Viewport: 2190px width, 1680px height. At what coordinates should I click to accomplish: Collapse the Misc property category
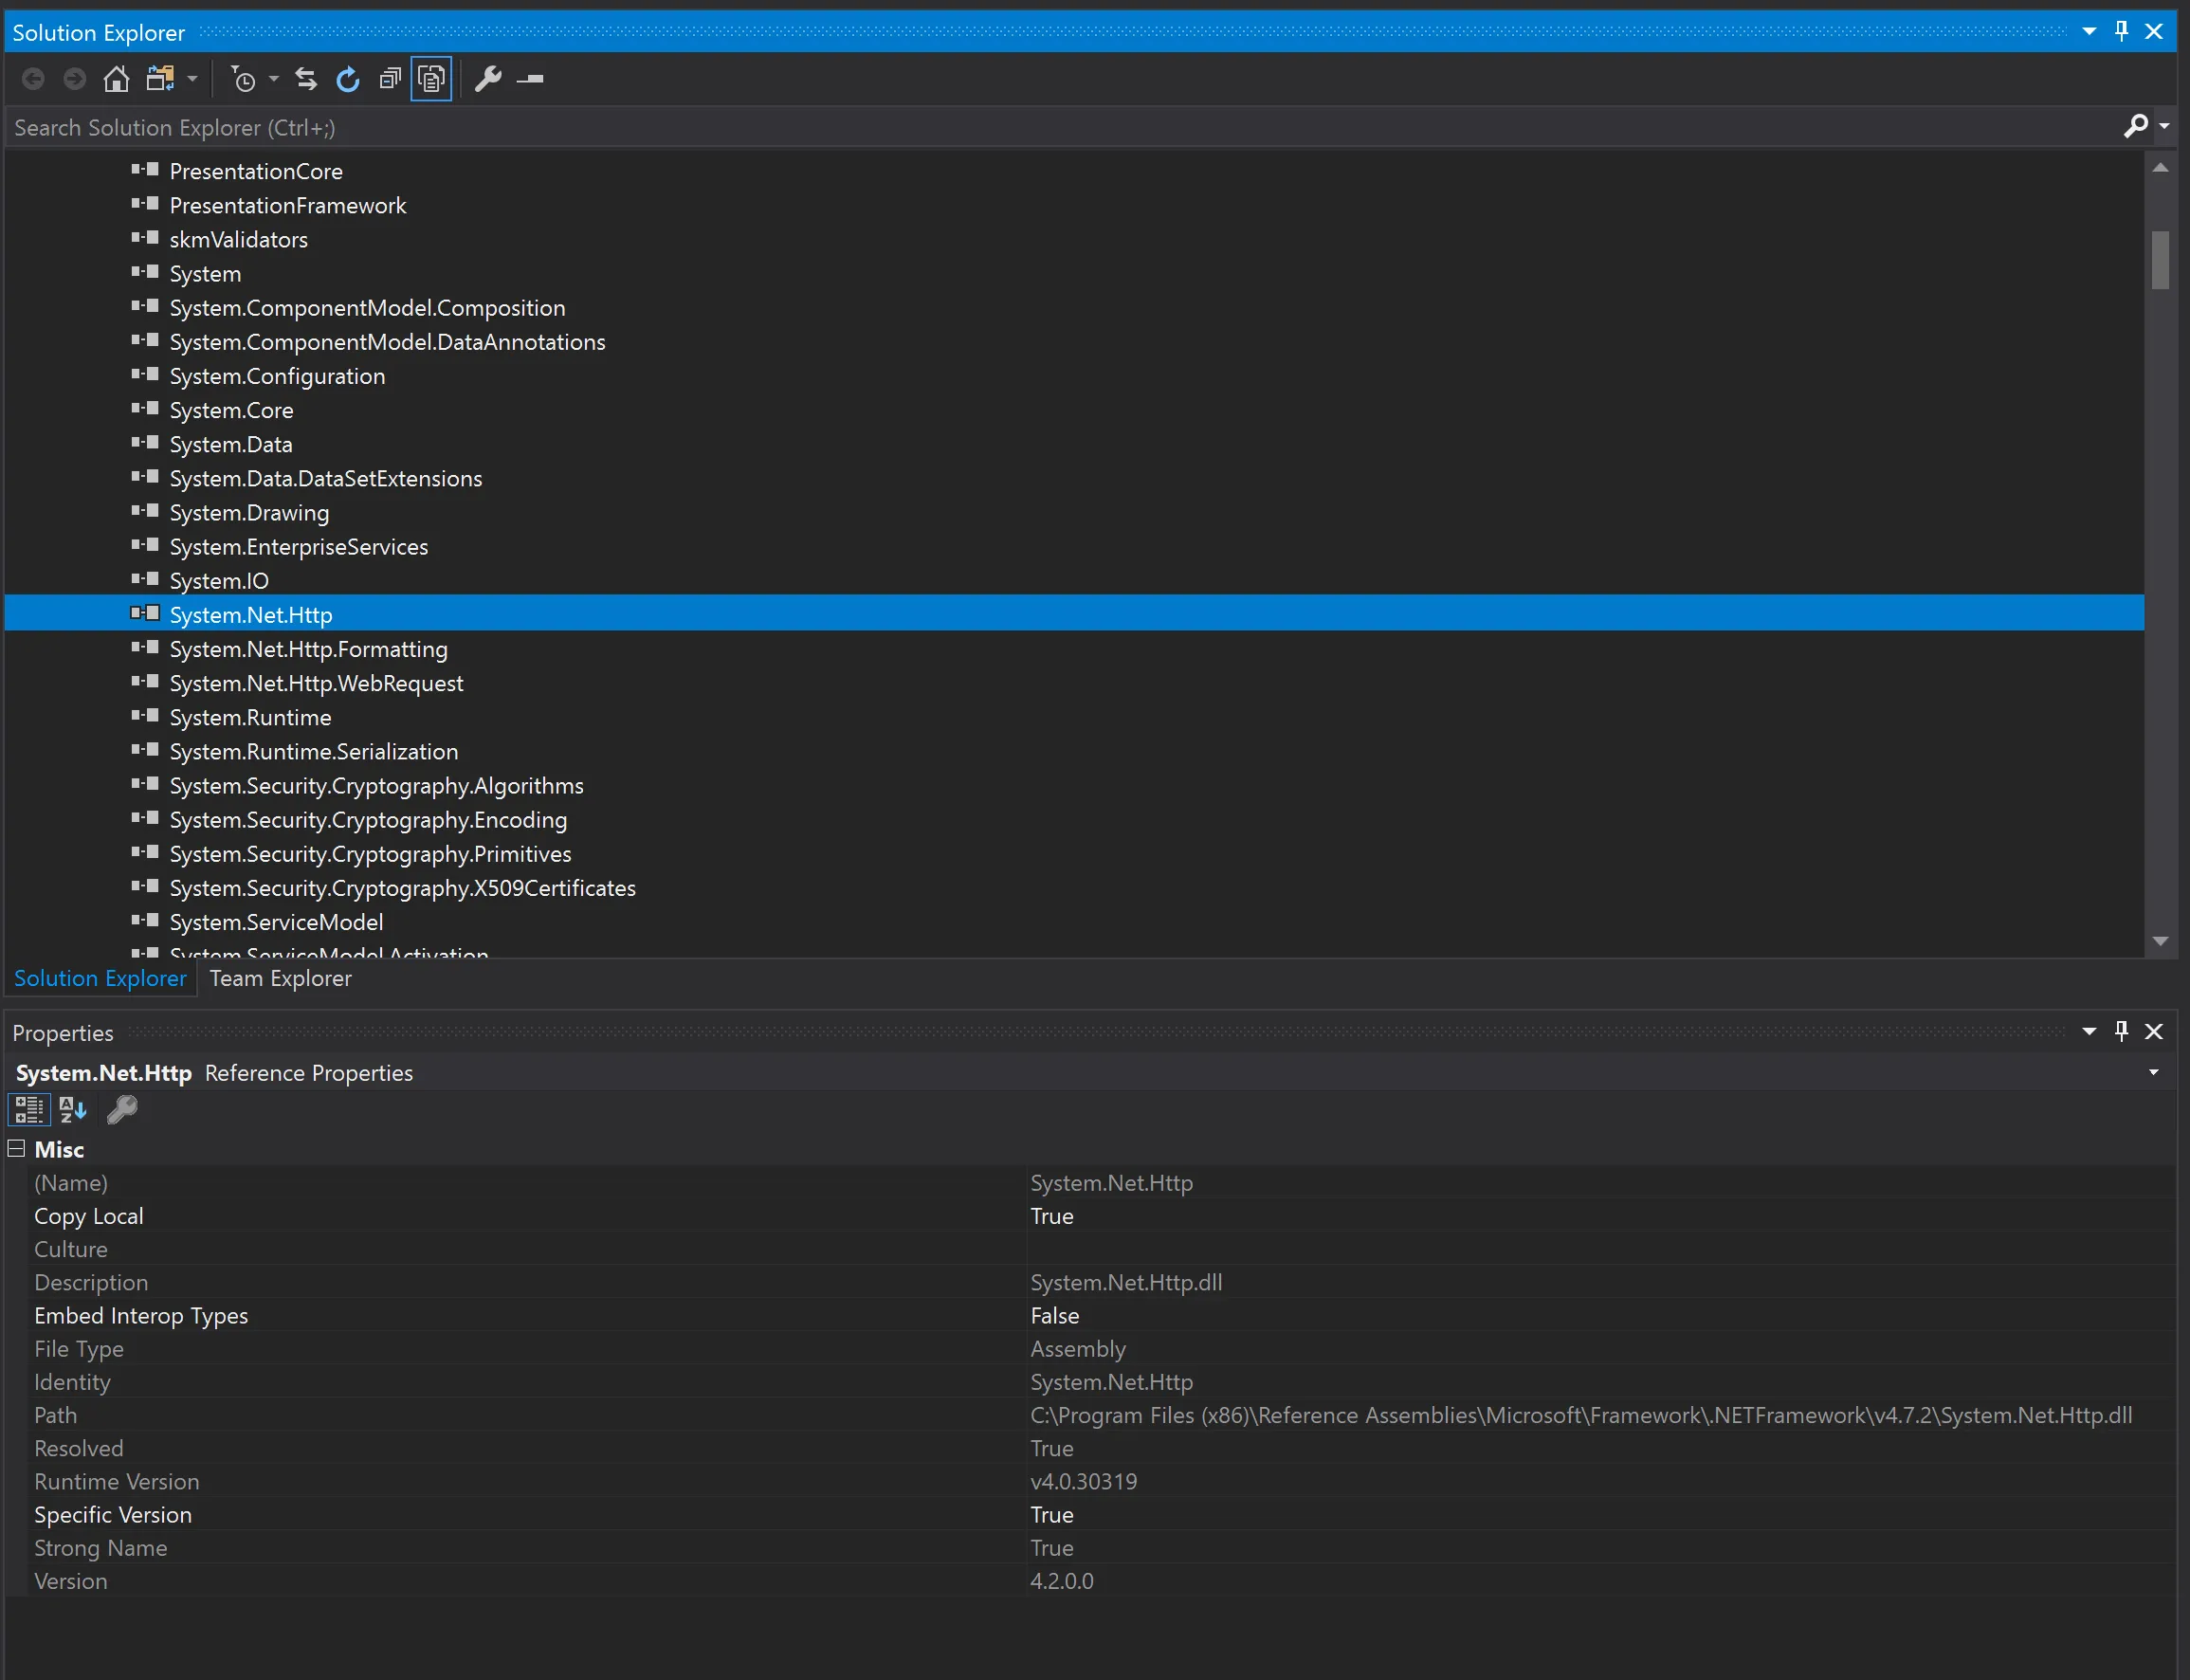click(17, 1148)
